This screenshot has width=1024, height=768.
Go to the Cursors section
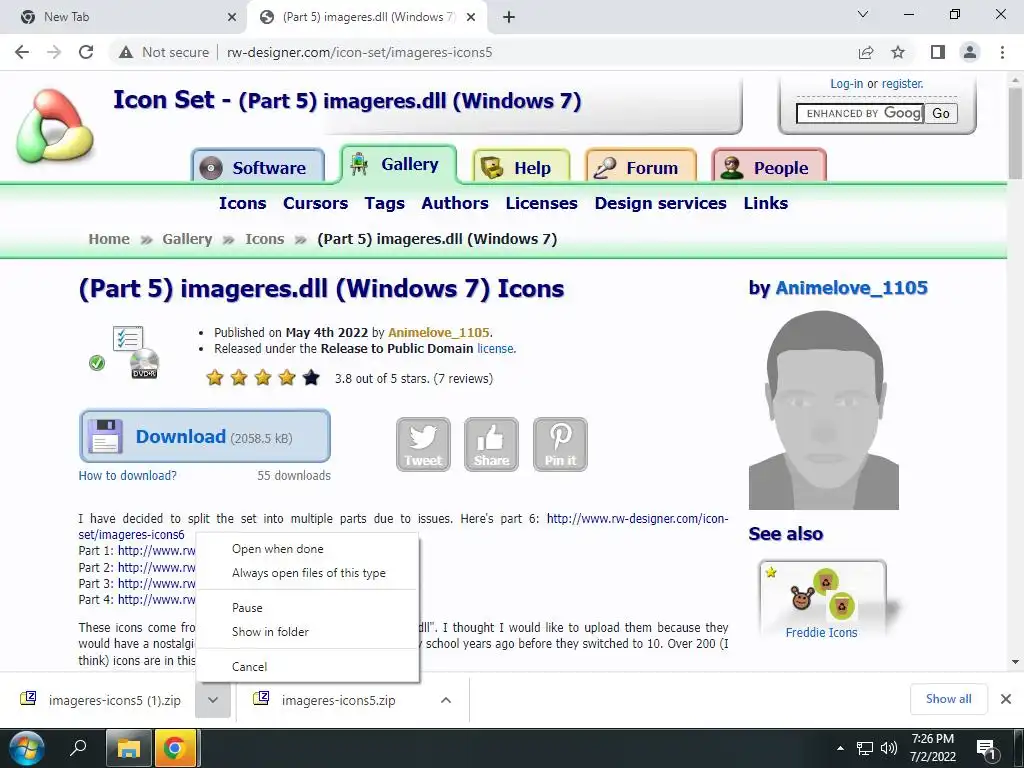pyautogui.click(x=315, y=203)
